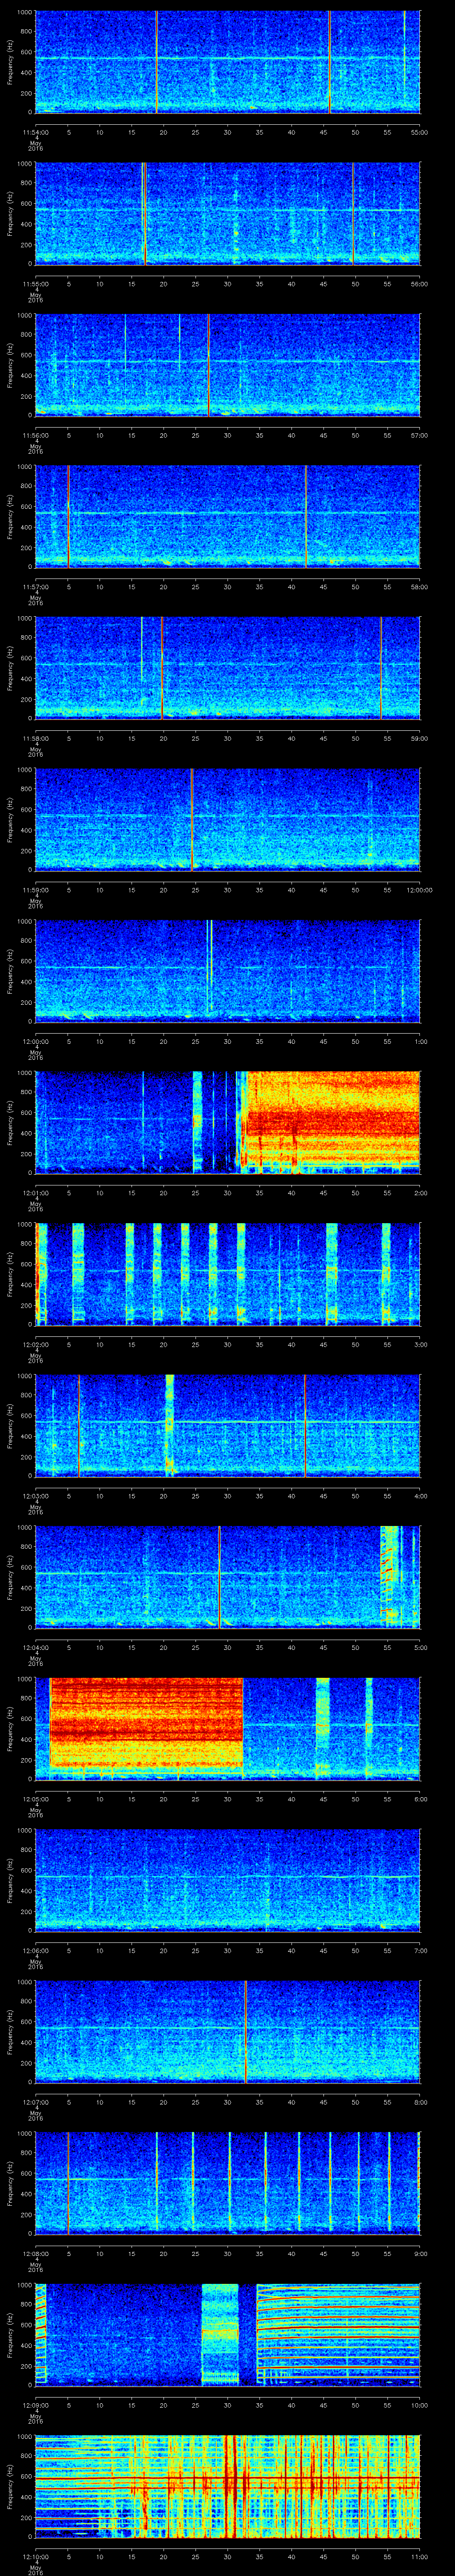This screenshot has width=455, height=2576.
Task: Click the 12:09:00 start time label
Action: coord(36,2405)
